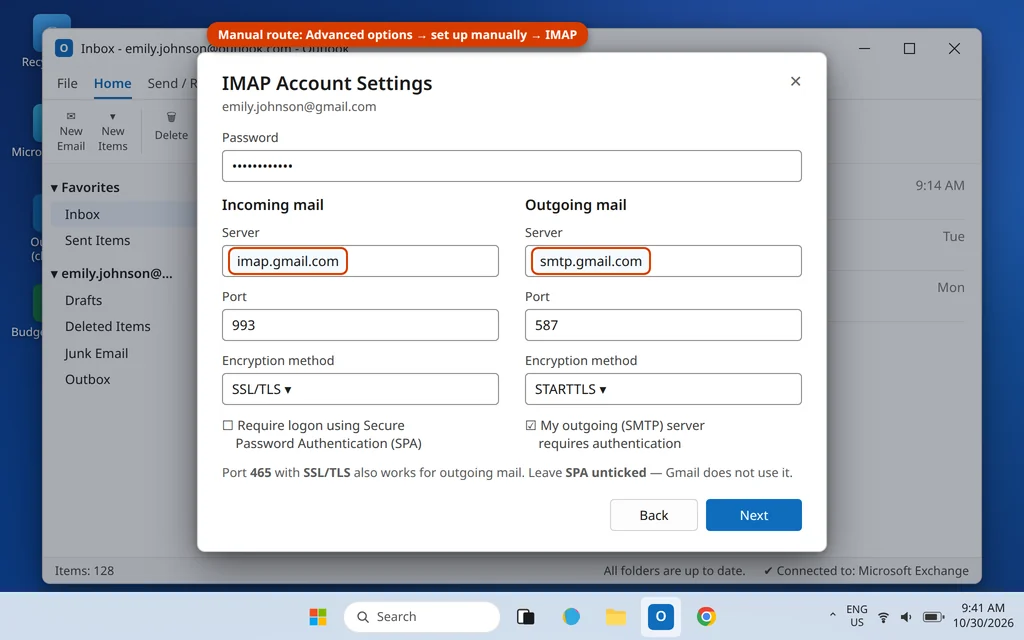Click the incoming port 993 field
Screen dimensions: 1024x640
click(x=360, y=325)
